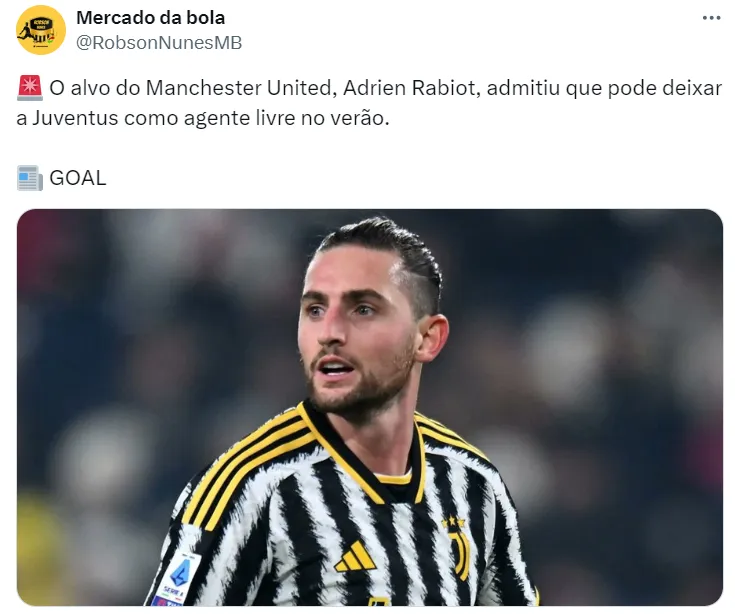Click the GOAL source text
This screenshot has width=735, height=614.
[x=78, y=178]
